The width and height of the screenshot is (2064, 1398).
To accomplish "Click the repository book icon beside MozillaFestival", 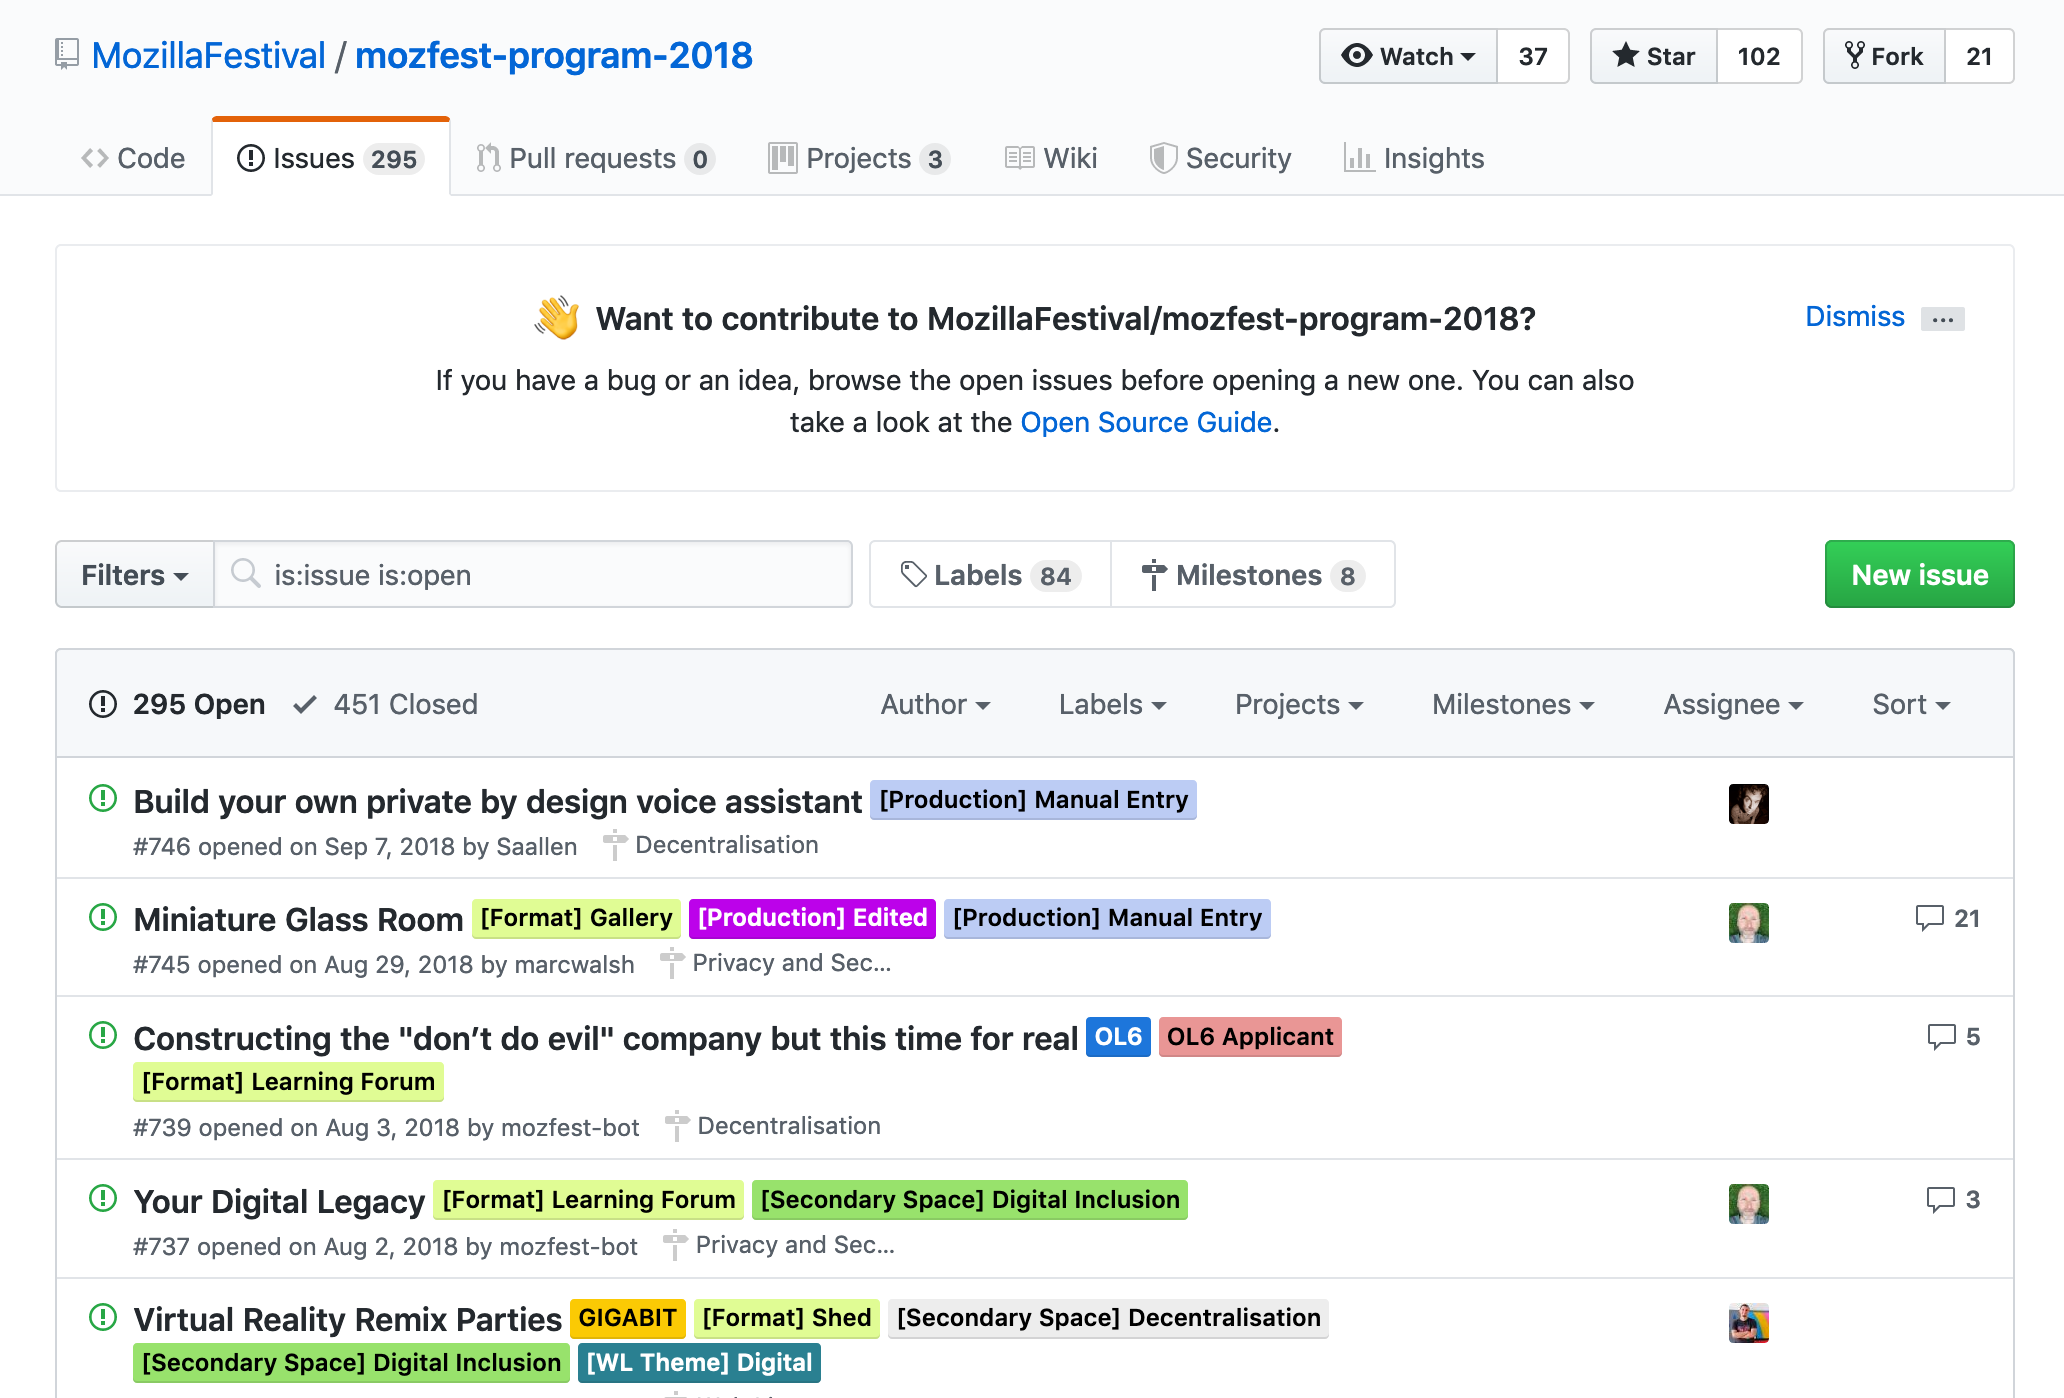I will pyautogui.click(x=67, y=54).
